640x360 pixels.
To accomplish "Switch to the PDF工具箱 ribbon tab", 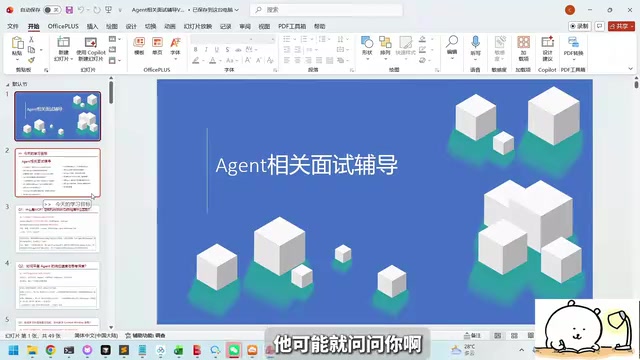I will point(292,26).
